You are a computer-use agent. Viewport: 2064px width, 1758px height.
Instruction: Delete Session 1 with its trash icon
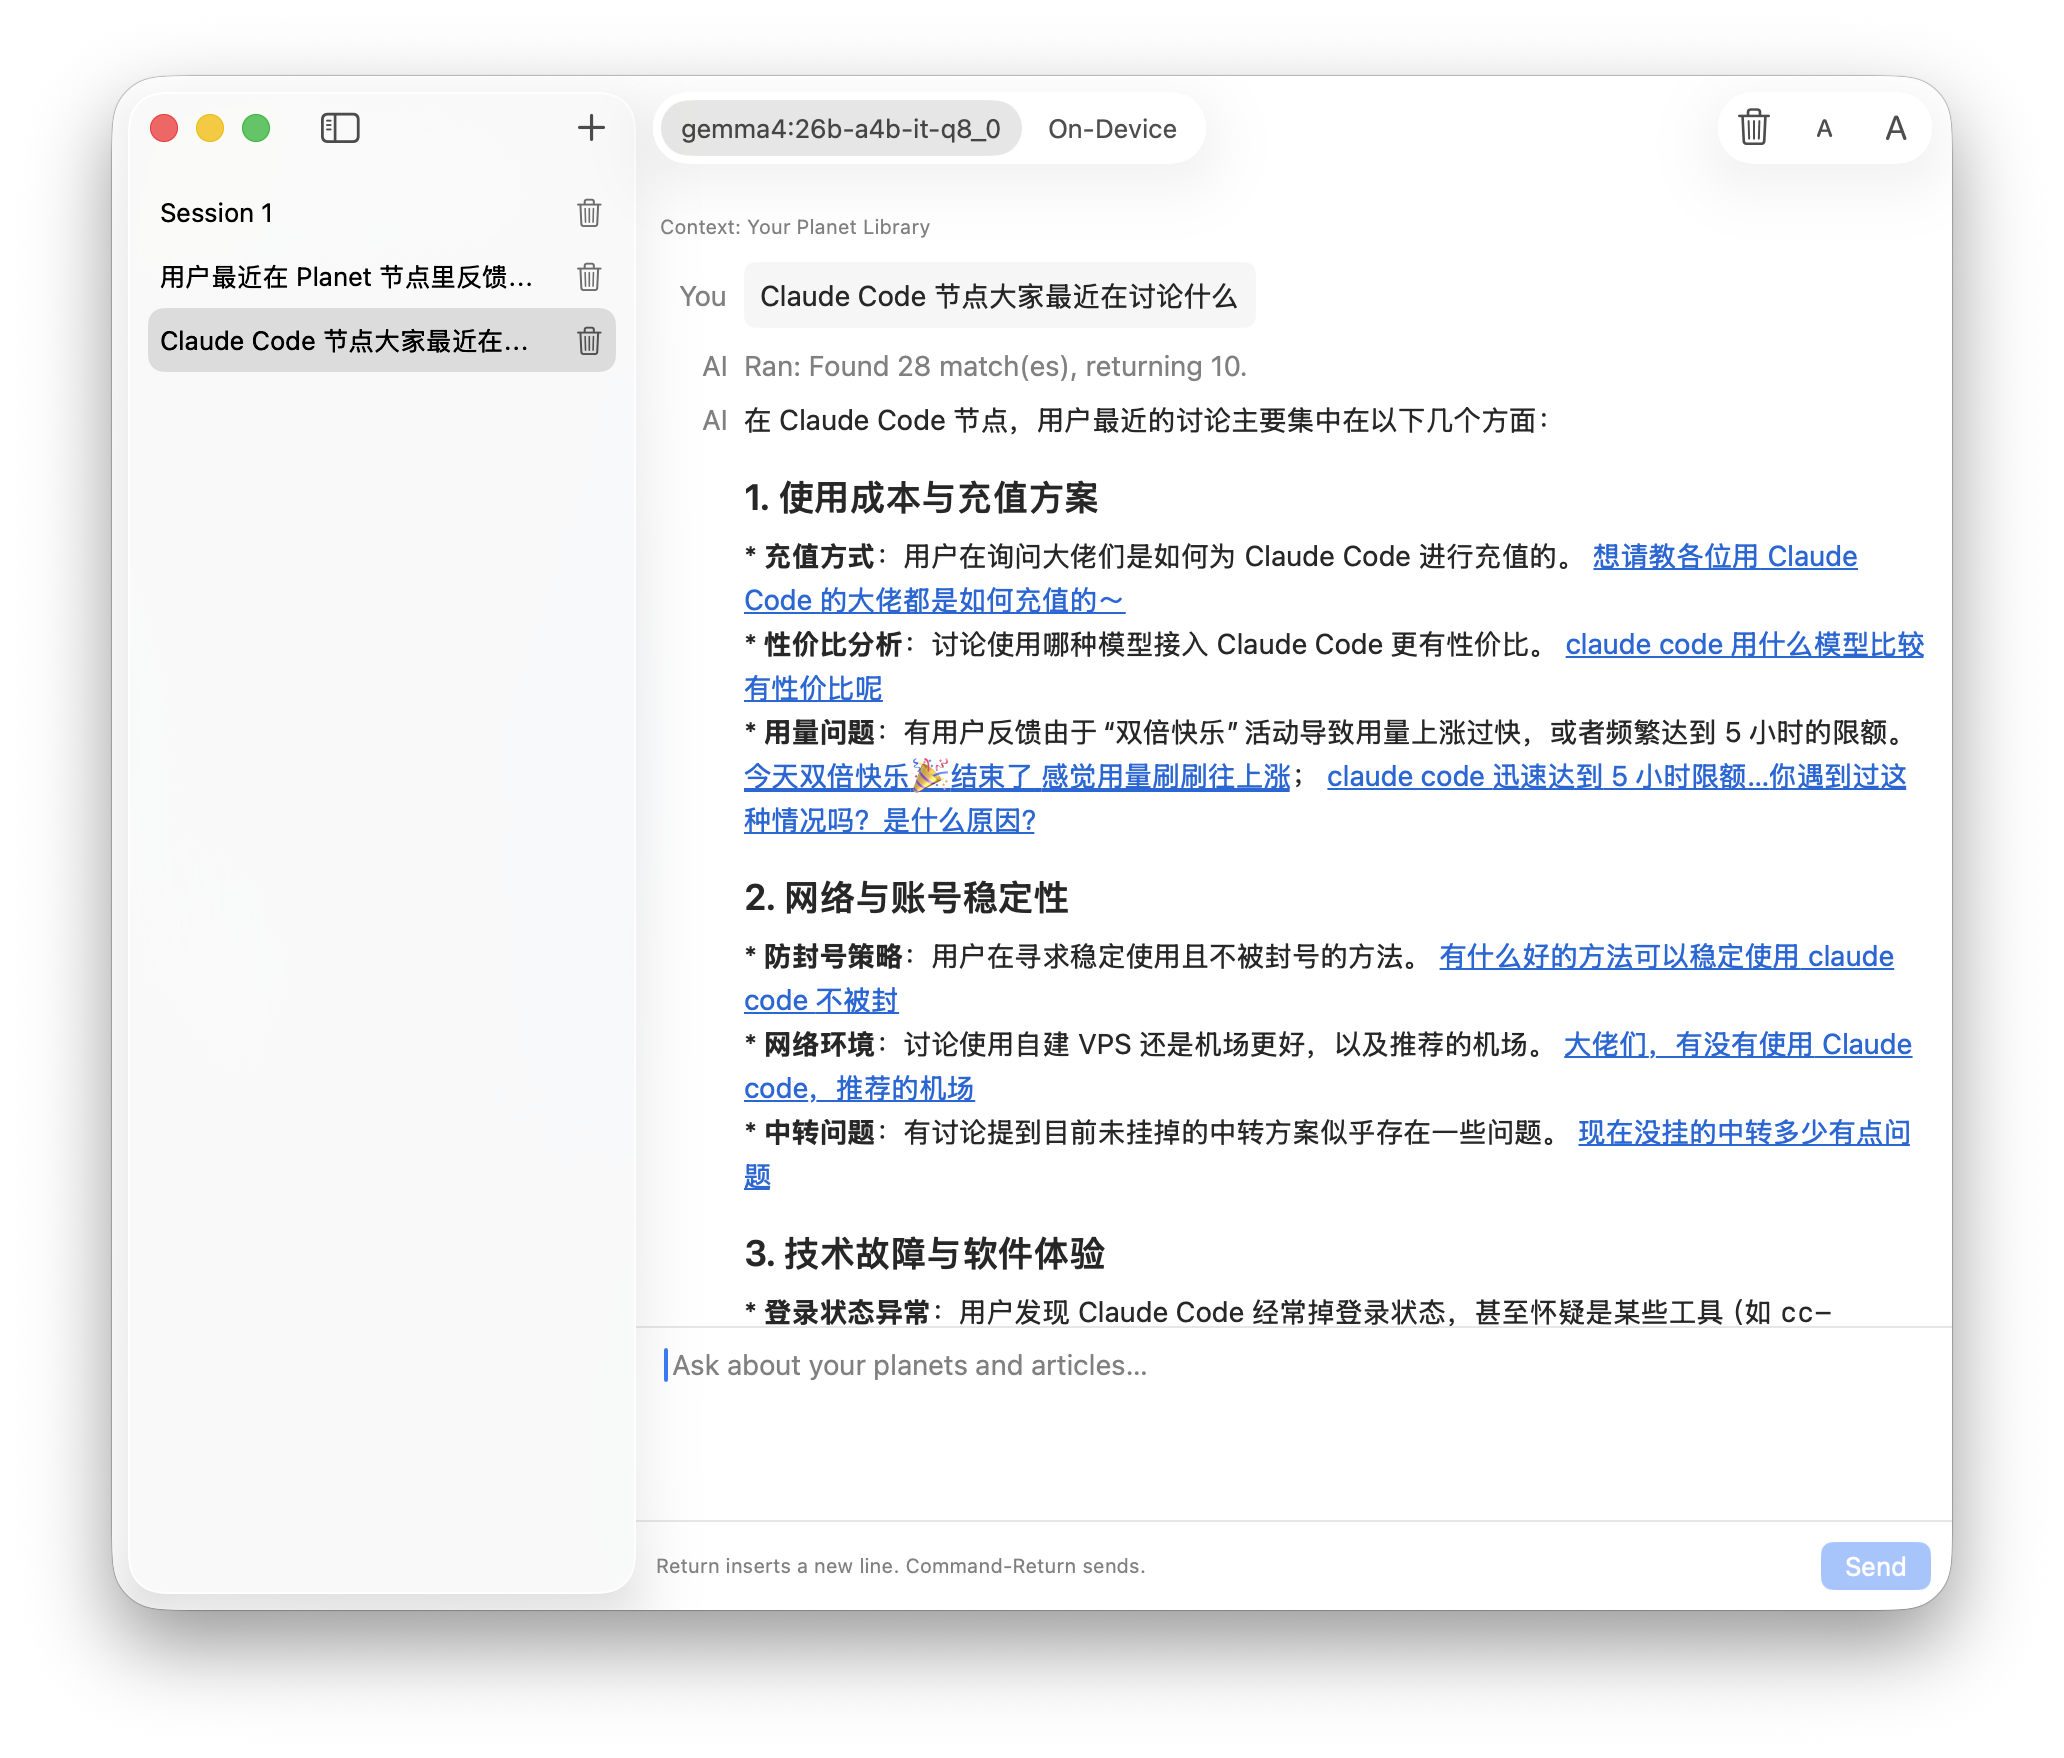[589, 213]
